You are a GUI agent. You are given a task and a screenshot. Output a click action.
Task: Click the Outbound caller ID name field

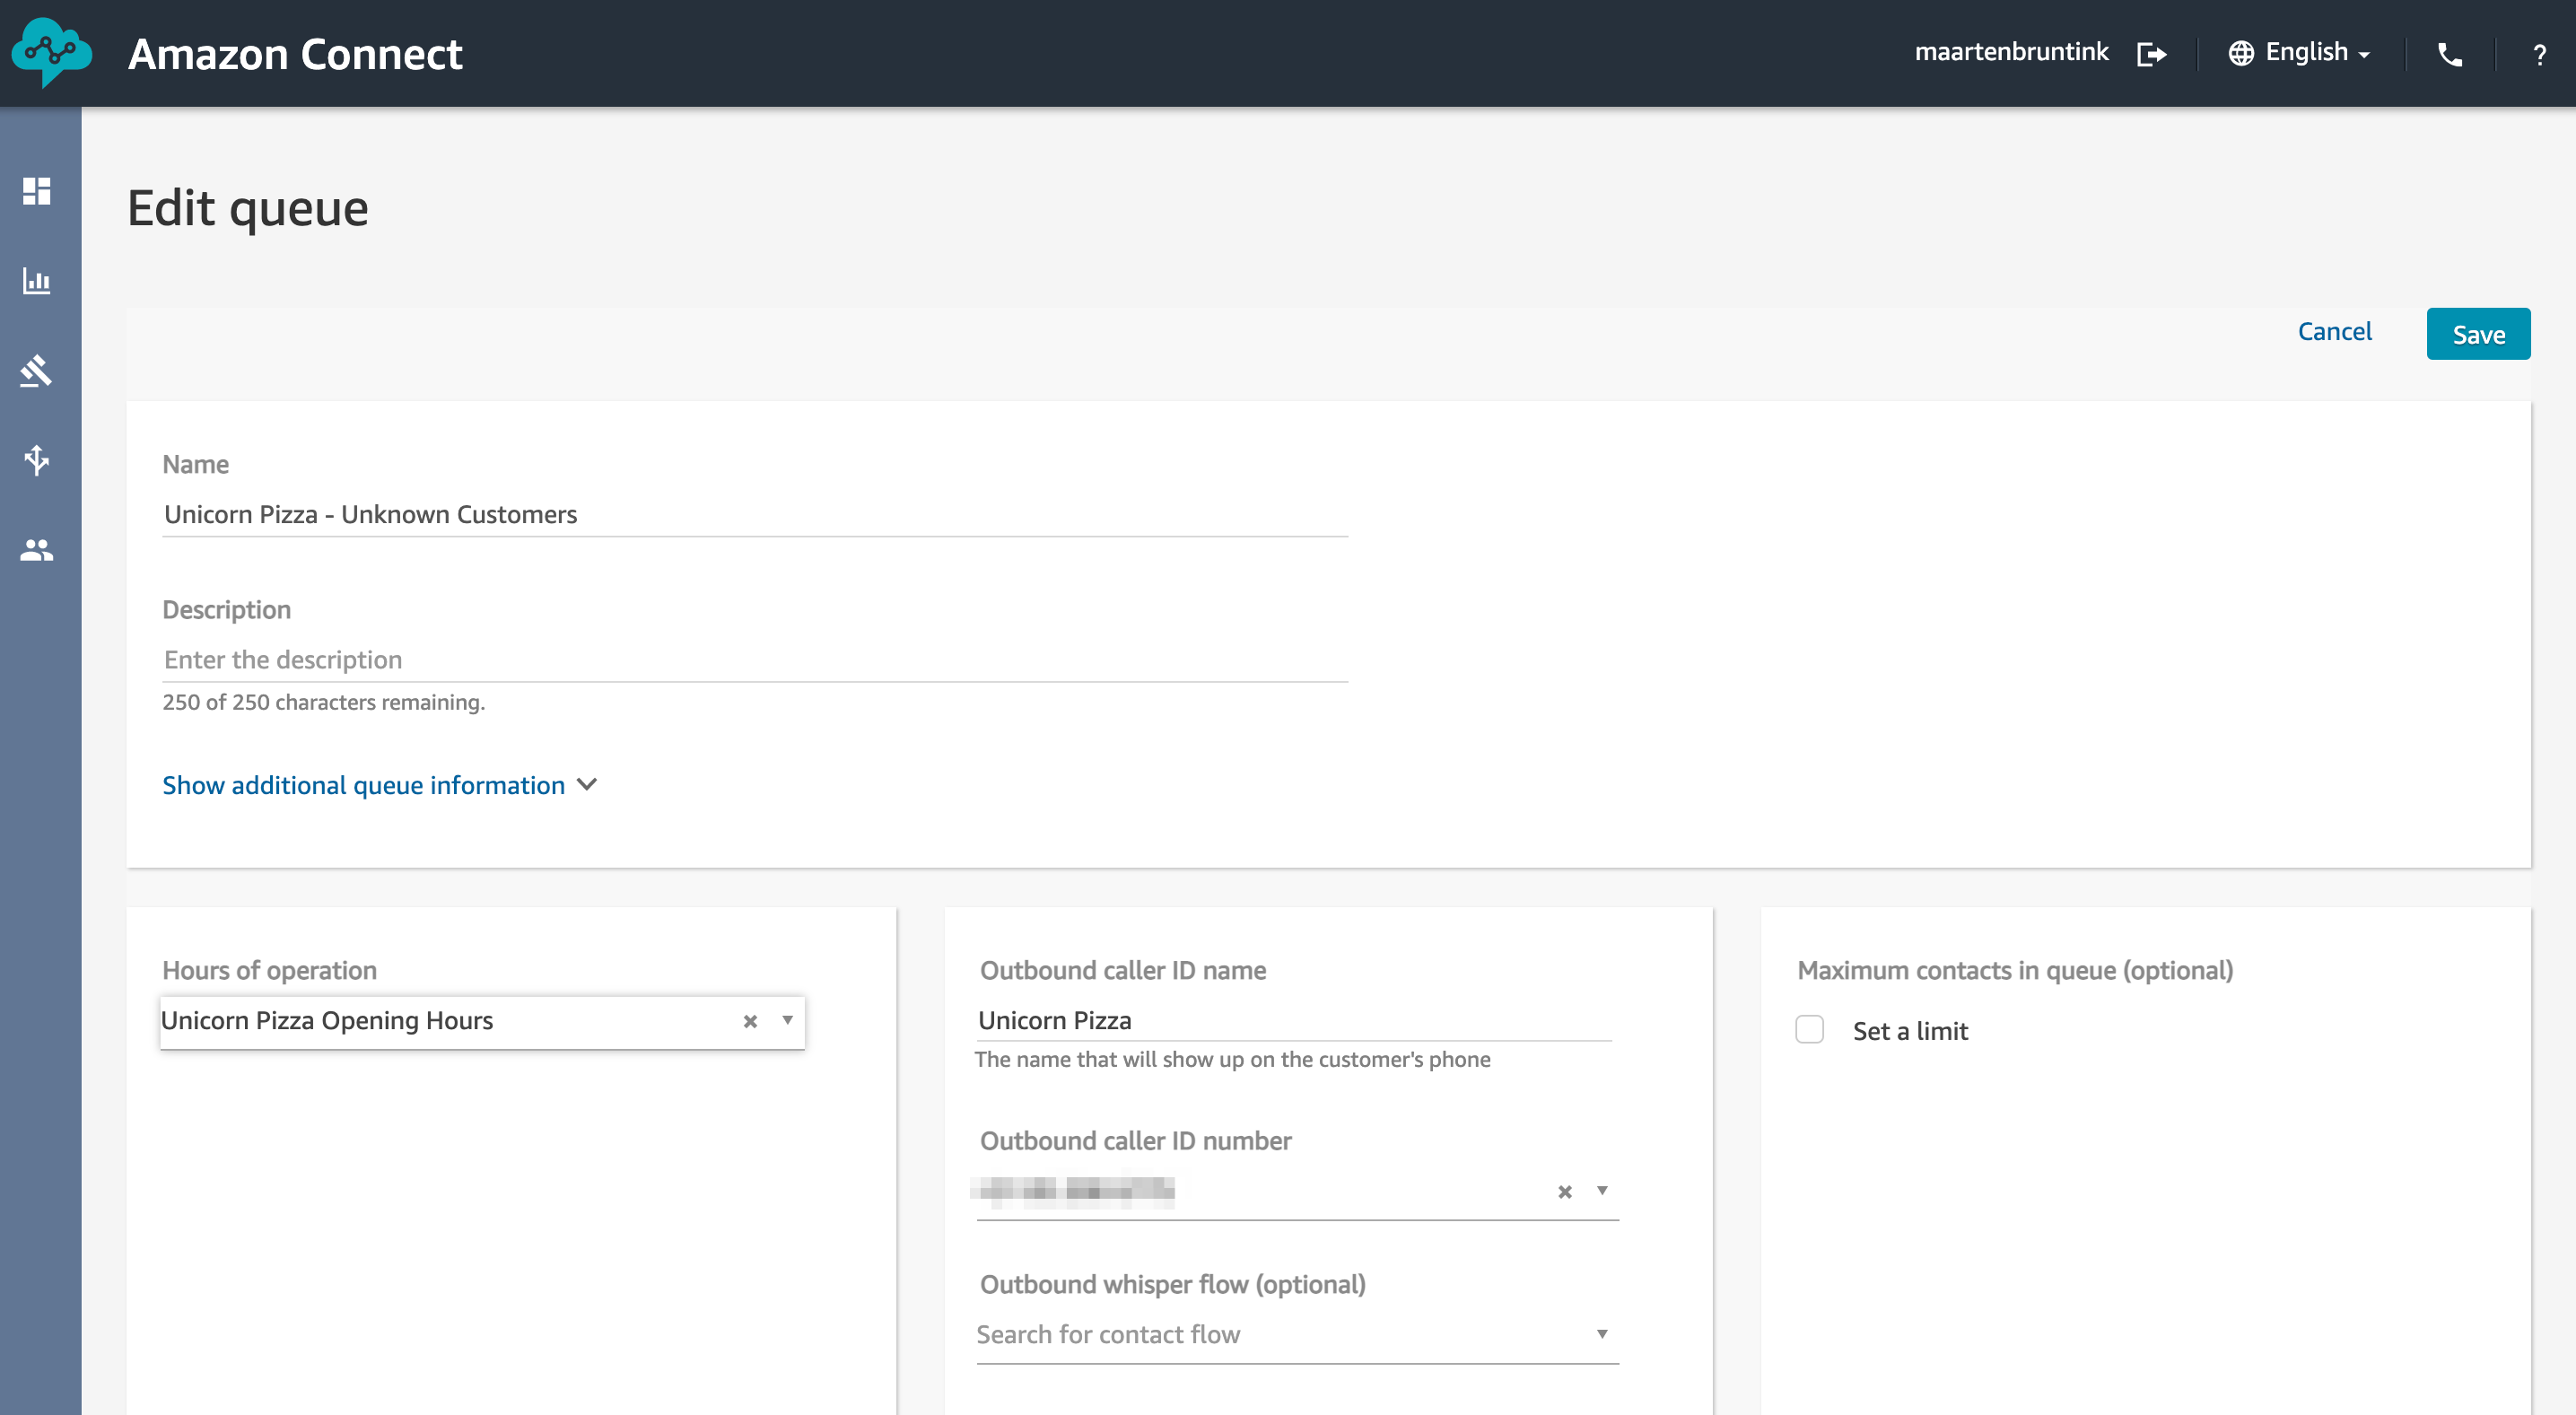1294,1020
